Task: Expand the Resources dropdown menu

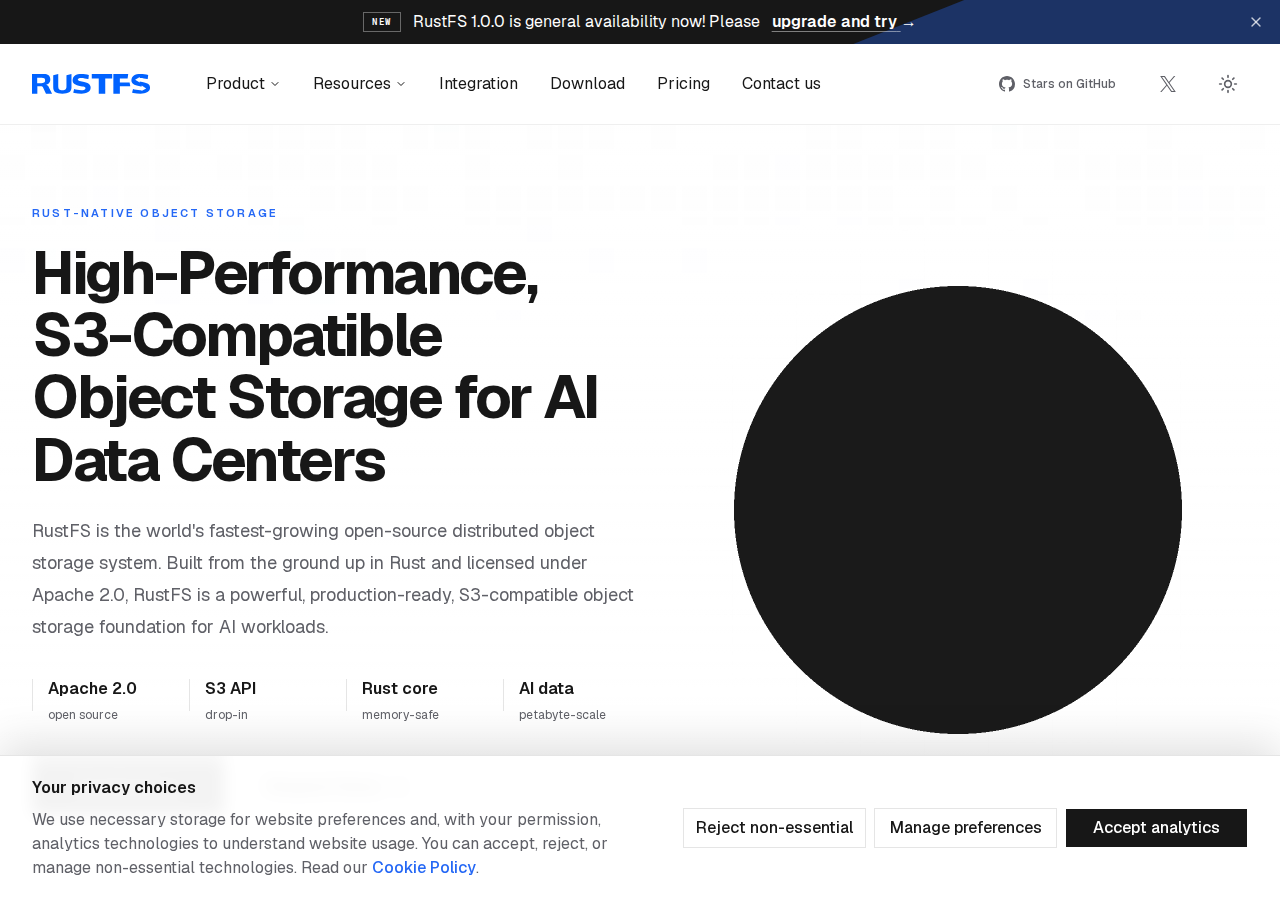Action: [360, 84]
